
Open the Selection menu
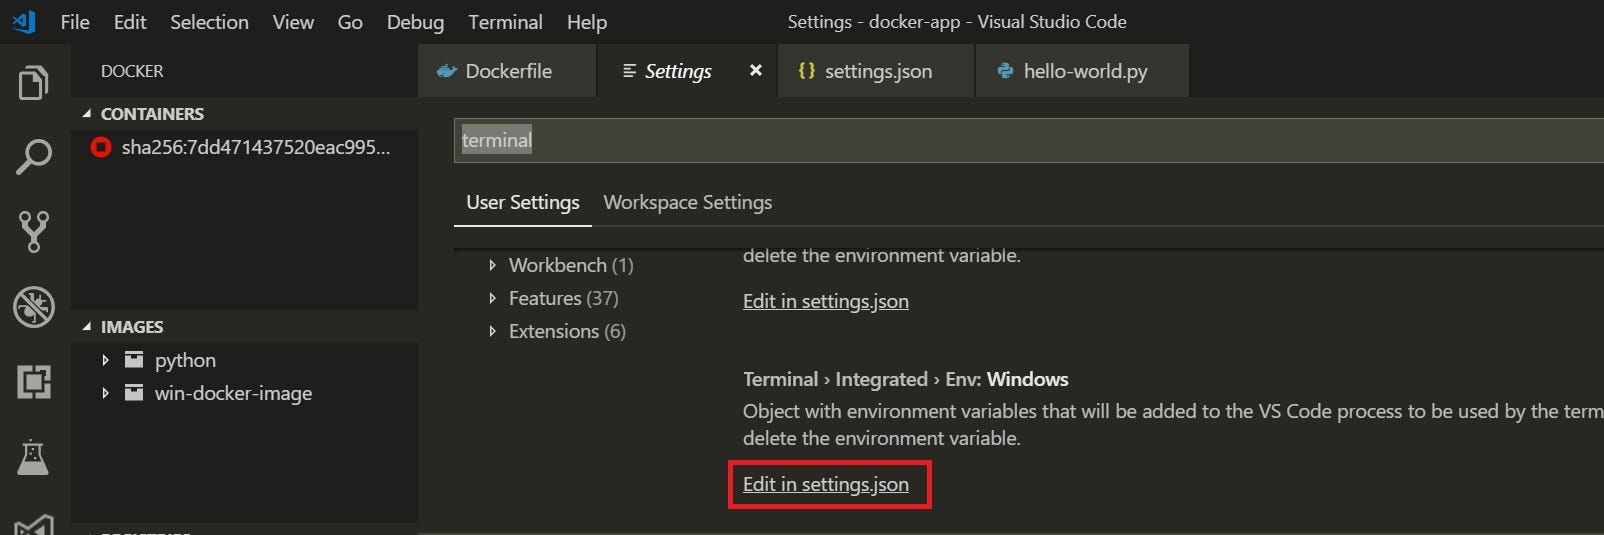coord(209,22)
